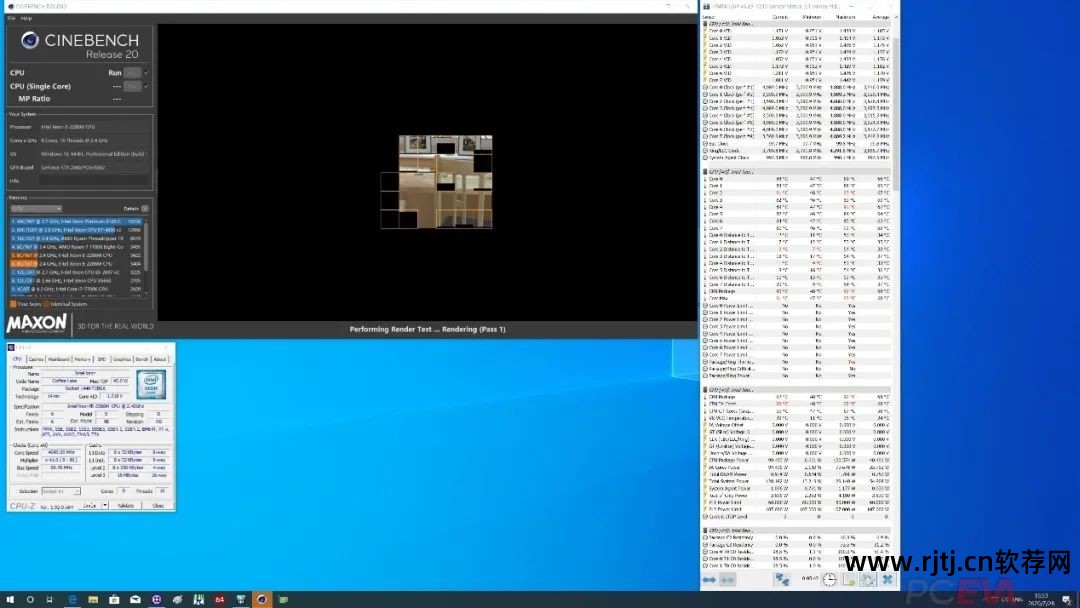This screenshot has width=1080, height=608.
Task: Click the Run button for CPU test
Action: click(x=133, y=72)
